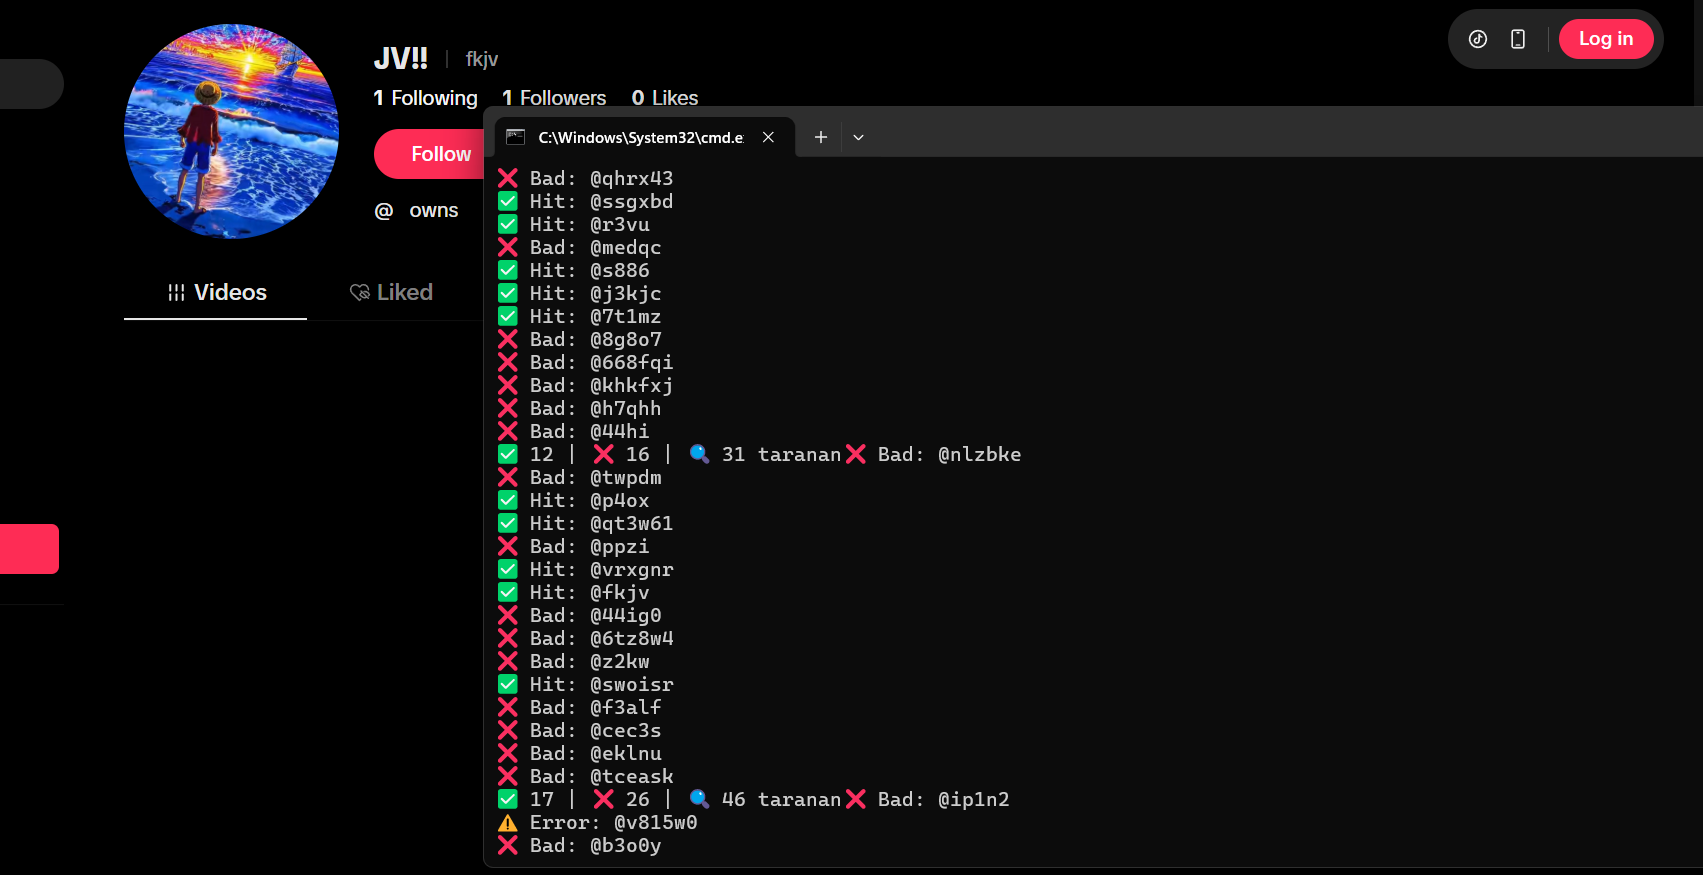Click the fkjv username text

(x=482, y=59)
